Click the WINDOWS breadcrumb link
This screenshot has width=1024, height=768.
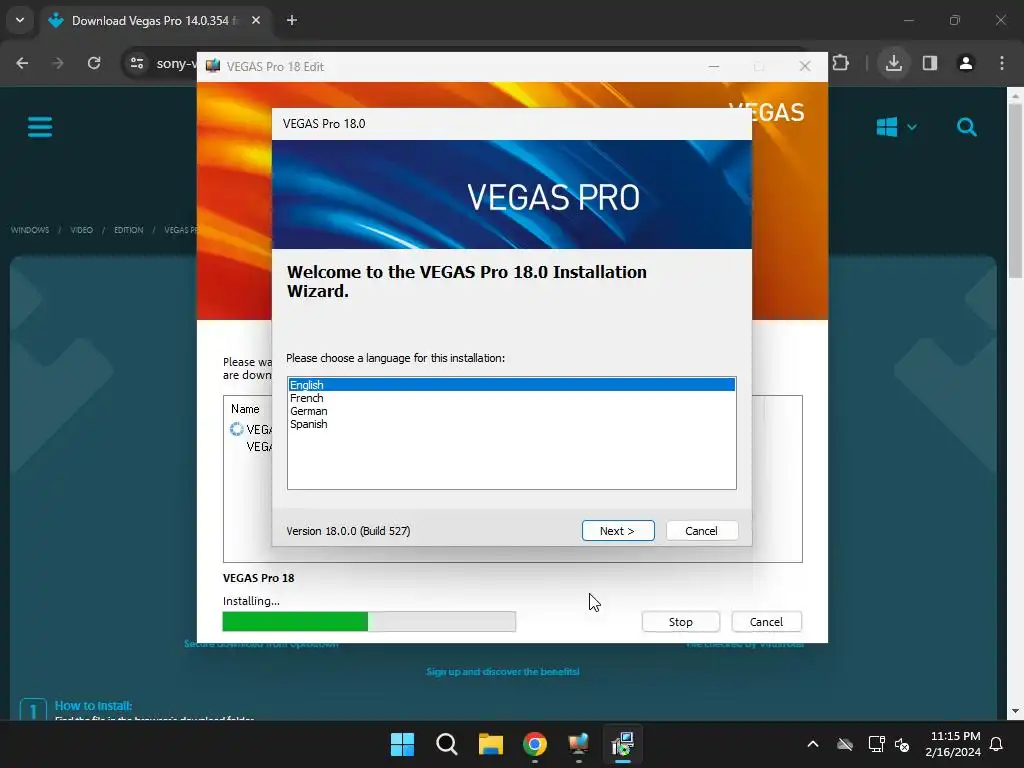30,230
